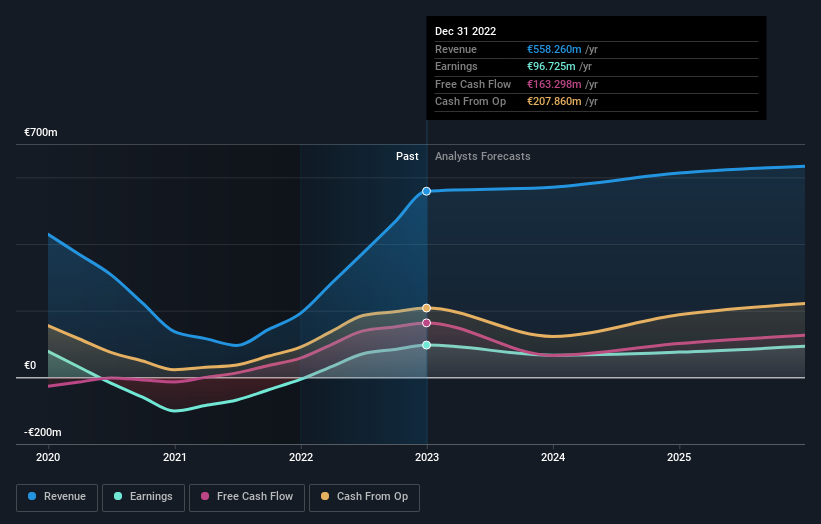This screenshot has height=524, width=821.
Task: Select the 2022 x-axis label
Action: point(301,458)
